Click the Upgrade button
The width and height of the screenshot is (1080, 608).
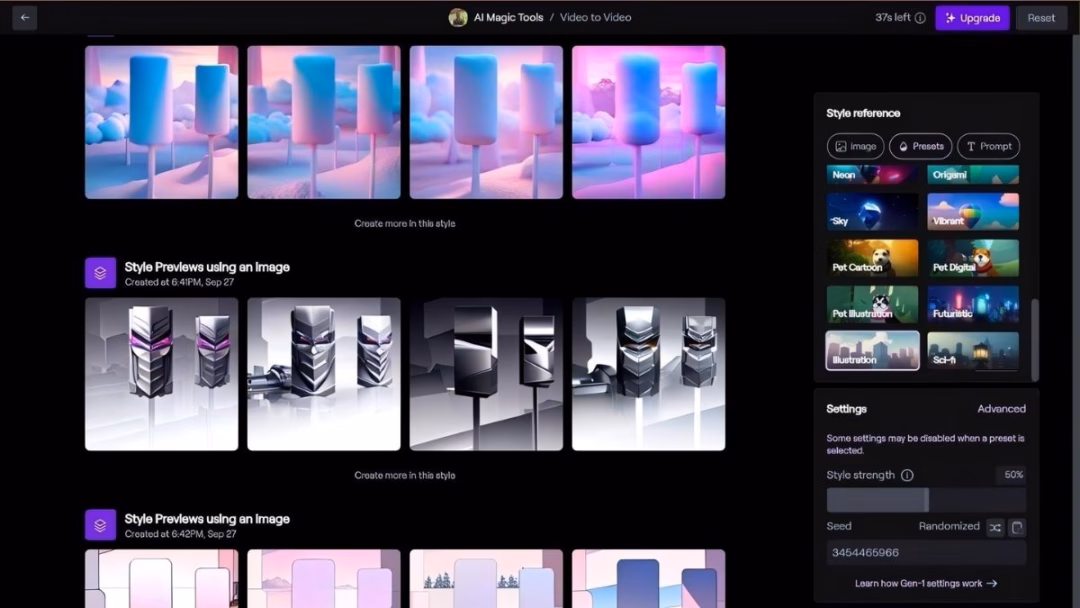pos(972,18)
